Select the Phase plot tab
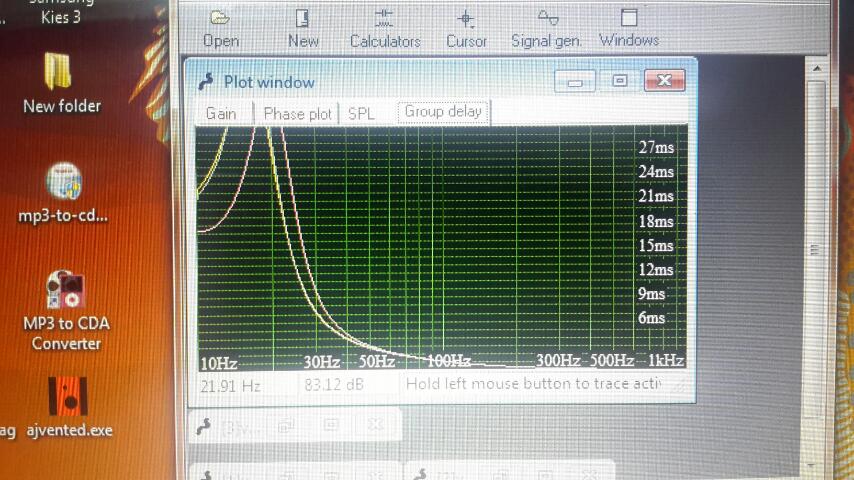The height and width of the screenshot is (480, 854). click(297, 114)
